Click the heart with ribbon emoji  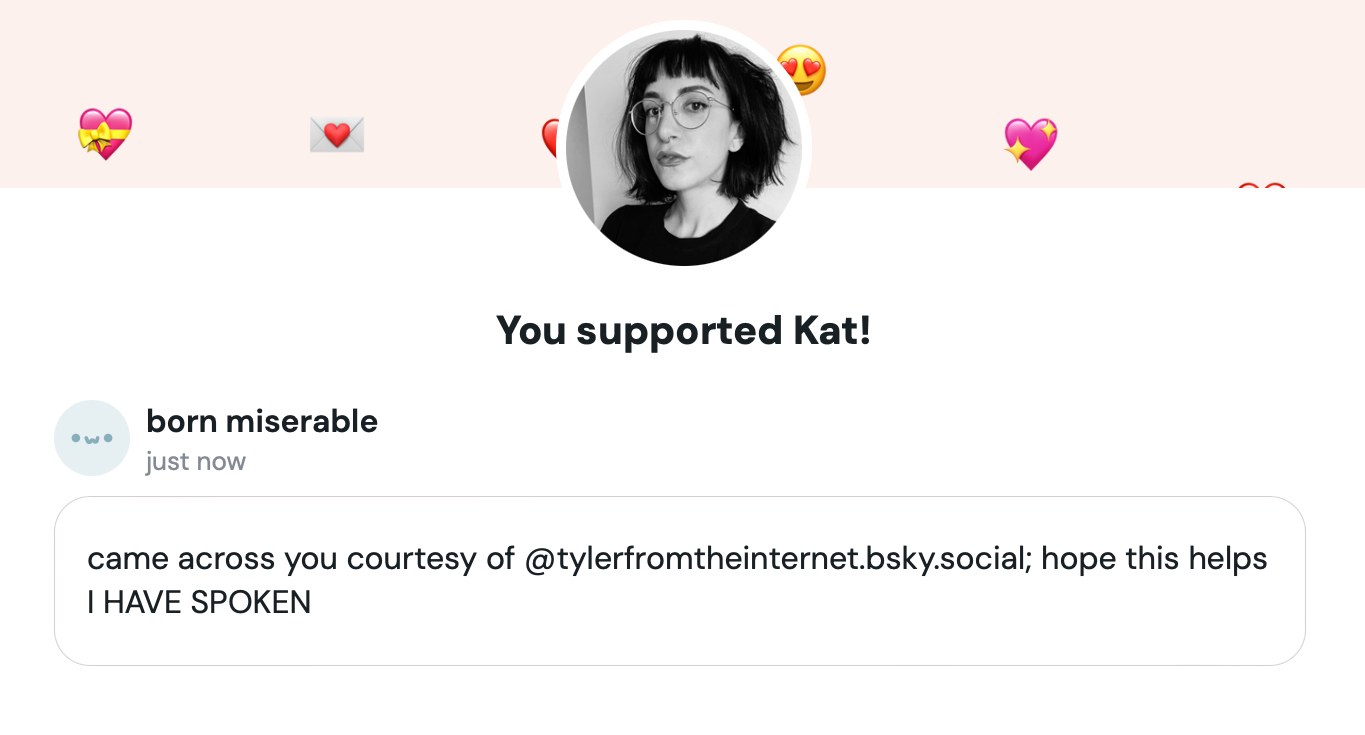coord(105,134)
